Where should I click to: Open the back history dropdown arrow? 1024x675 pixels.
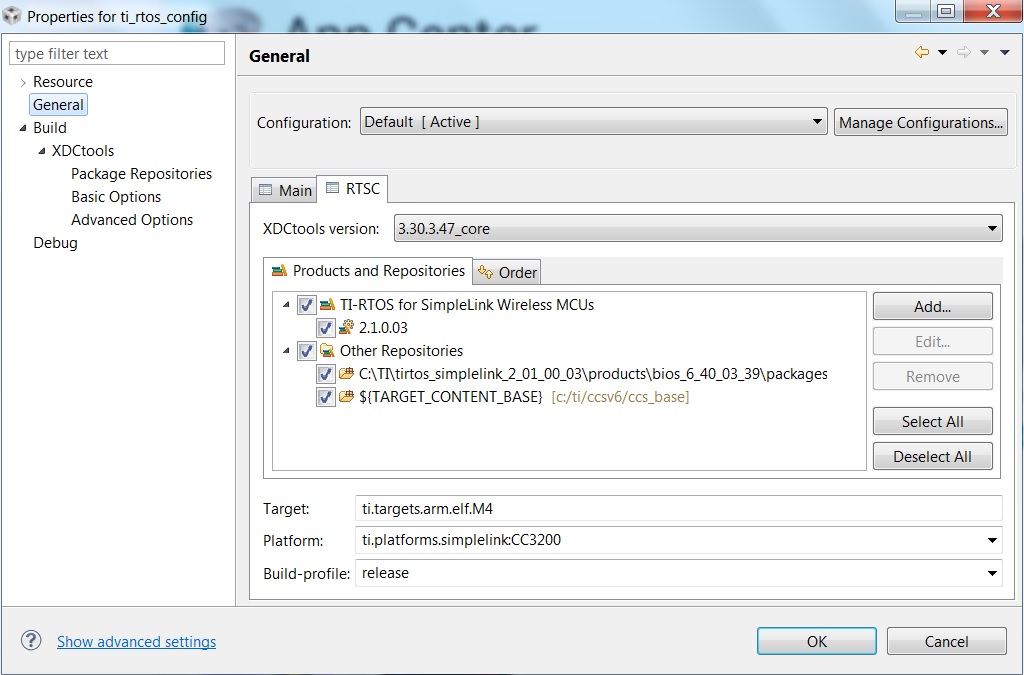click(942, 52)
